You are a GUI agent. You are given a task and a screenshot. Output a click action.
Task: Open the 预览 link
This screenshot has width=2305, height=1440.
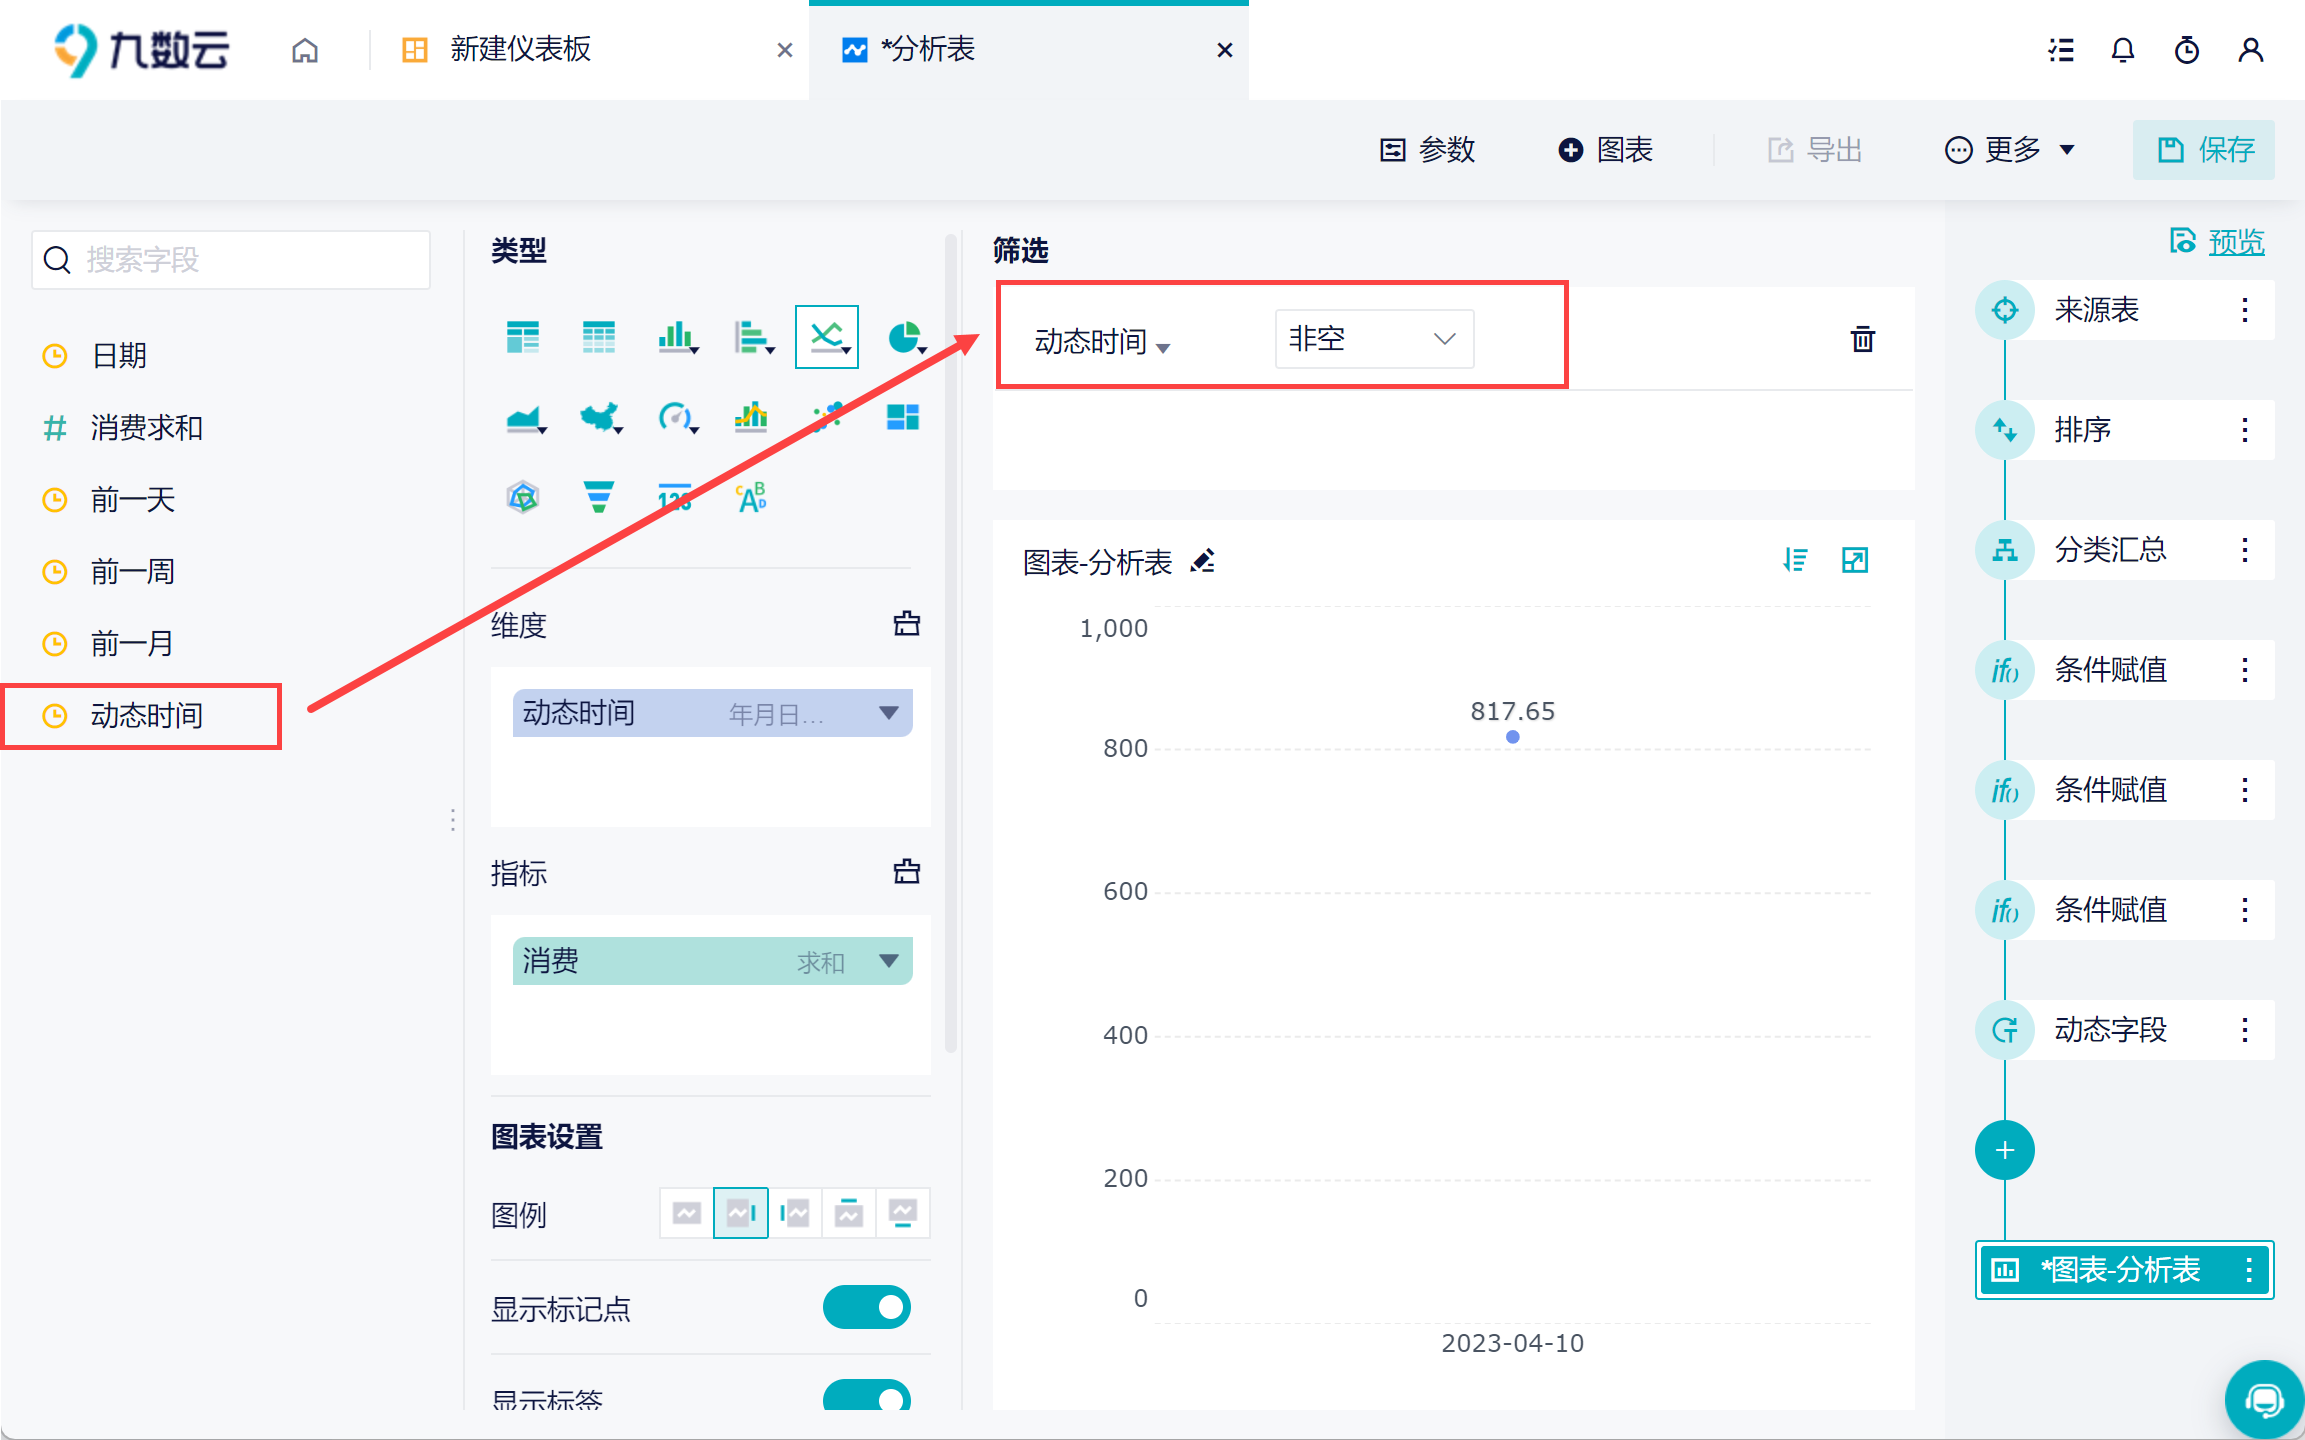pyautogui.click(x=2235, y=241)
